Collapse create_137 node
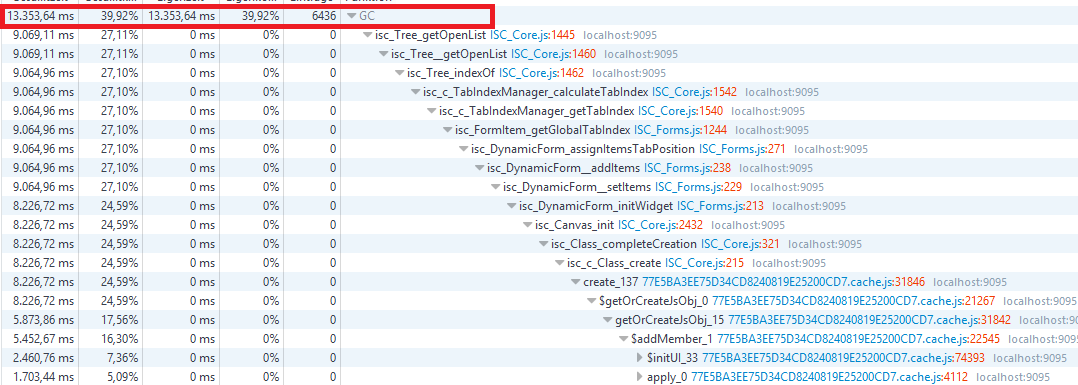 coord(575,282)
